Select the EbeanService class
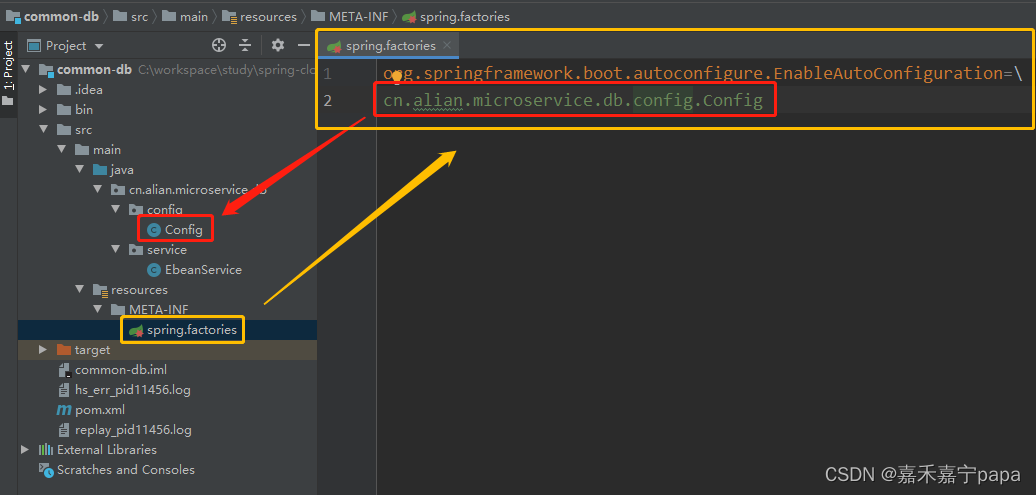The height and width of the screenshot is (495, 1036). pyautogui.click(x=204, y=270)
